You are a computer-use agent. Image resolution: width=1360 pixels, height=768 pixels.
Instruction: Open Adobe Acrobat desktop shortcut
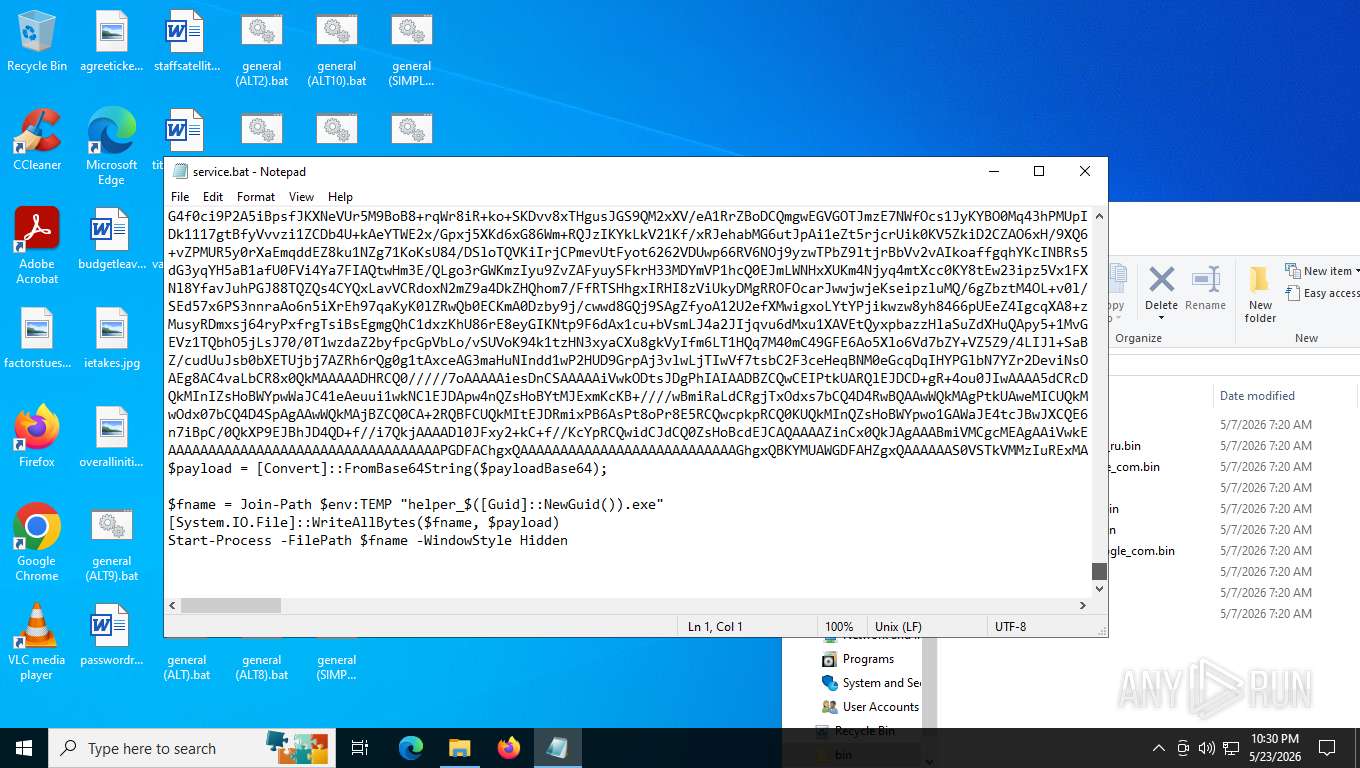click(37, 246)
